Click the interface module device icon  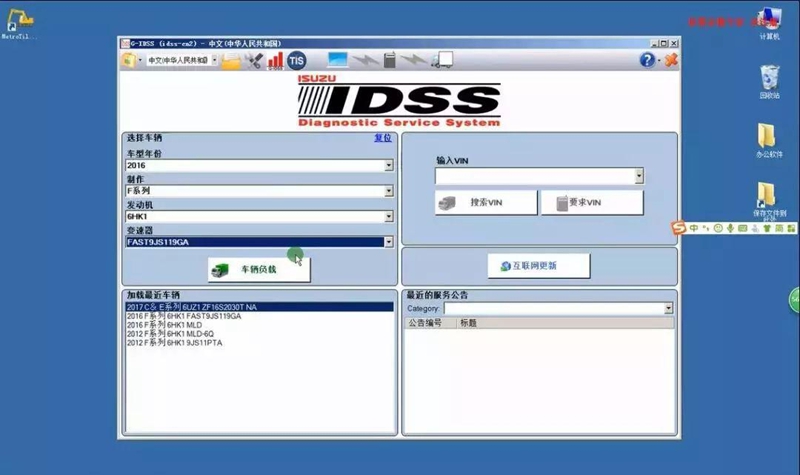click(x=390, y=60)
